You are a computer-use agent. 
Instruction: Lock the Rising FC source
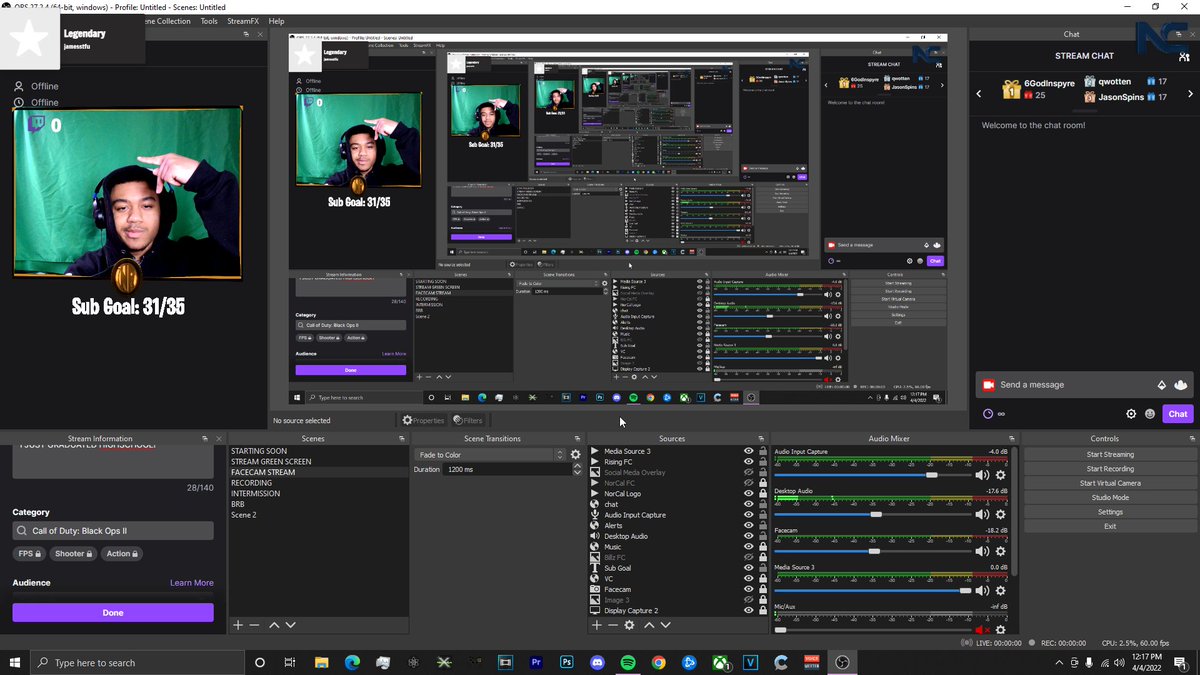pyautogui.click(x=762, y=462)
